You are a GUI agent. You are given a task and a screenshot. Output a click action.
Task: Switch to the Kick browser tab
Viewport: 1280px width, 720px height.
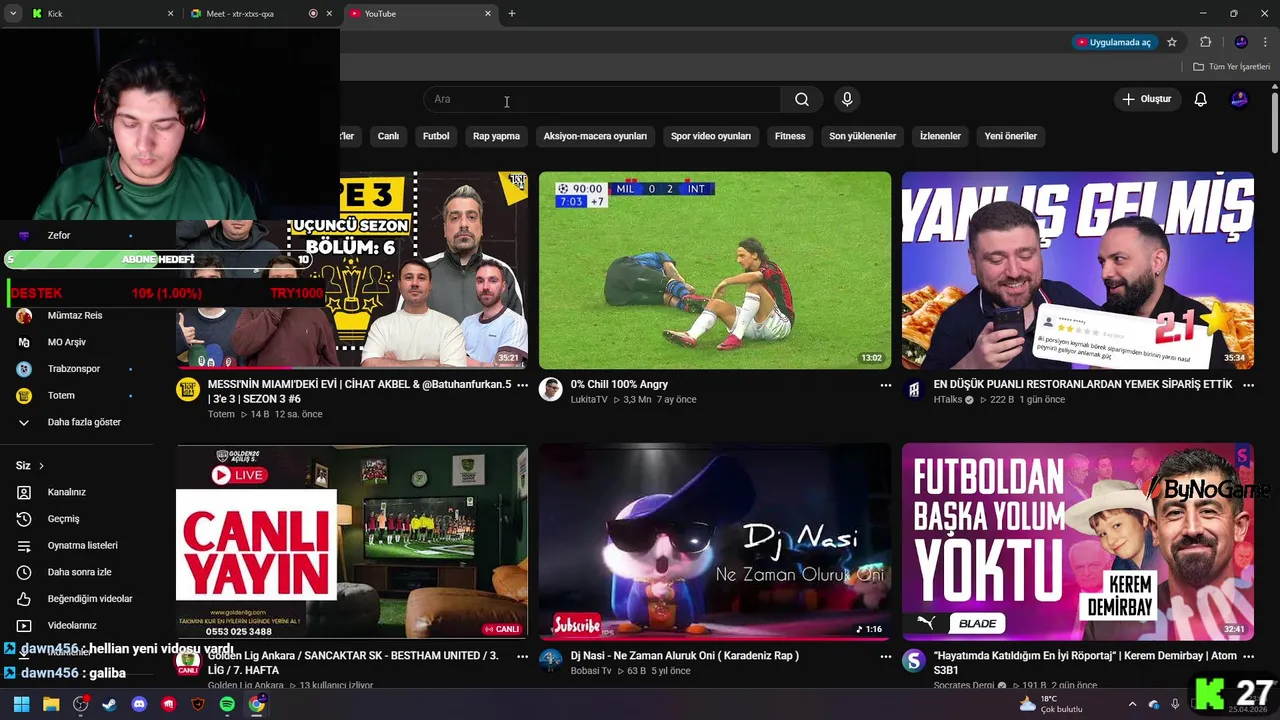100,13
